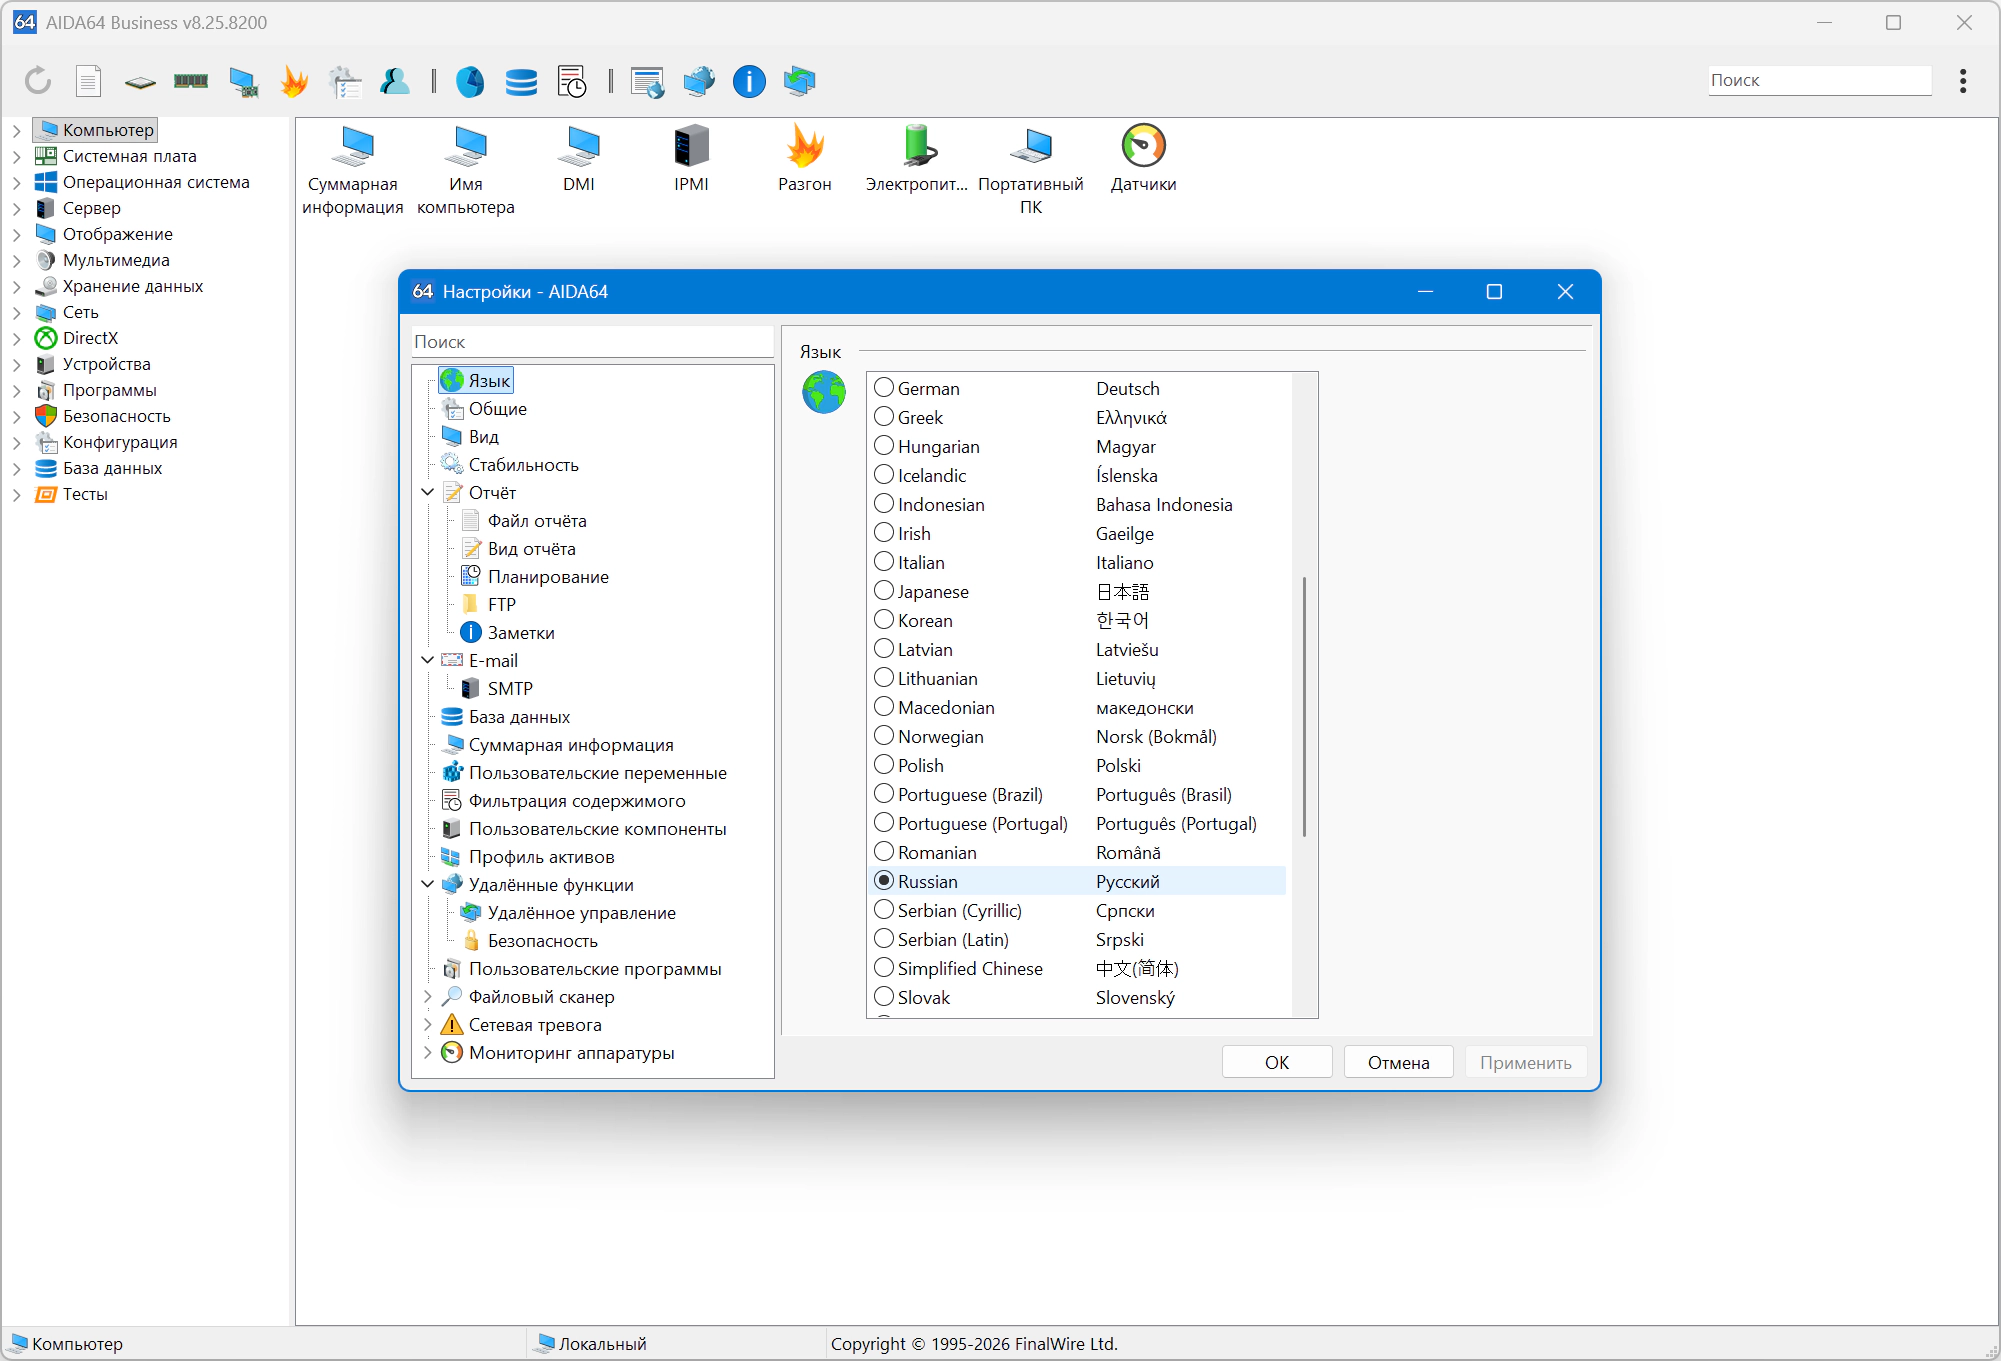
Task: Select the German language radio button
Action: [x=884, y=388]
